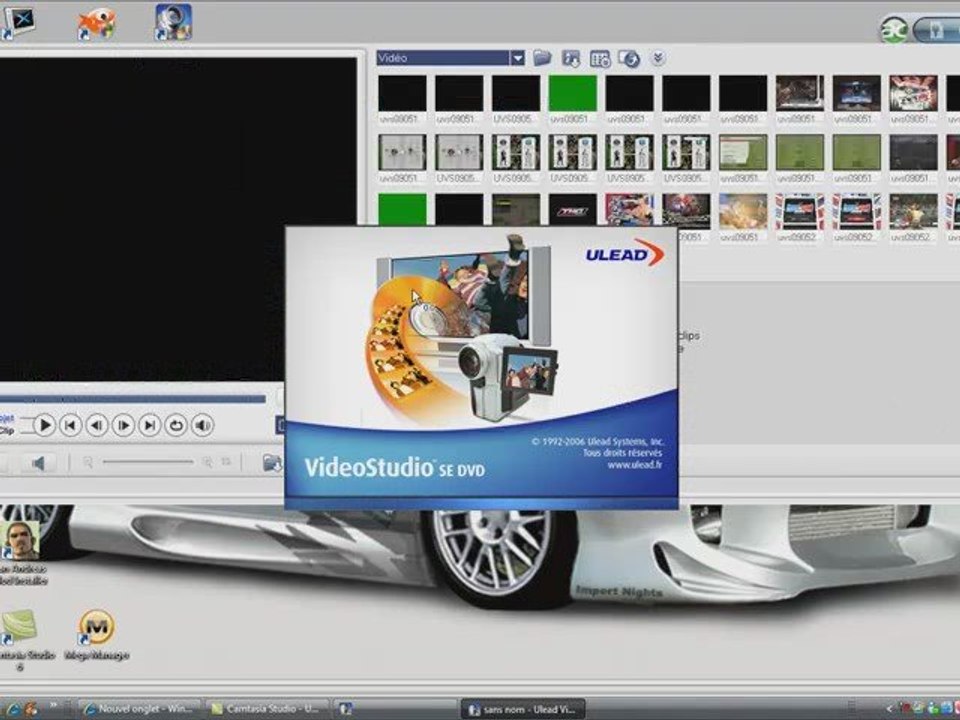The image size is (960, 720).
Task: Click www.ulead.fr on the splash screen
Action: pyautogui.click(x=635, y=465)
